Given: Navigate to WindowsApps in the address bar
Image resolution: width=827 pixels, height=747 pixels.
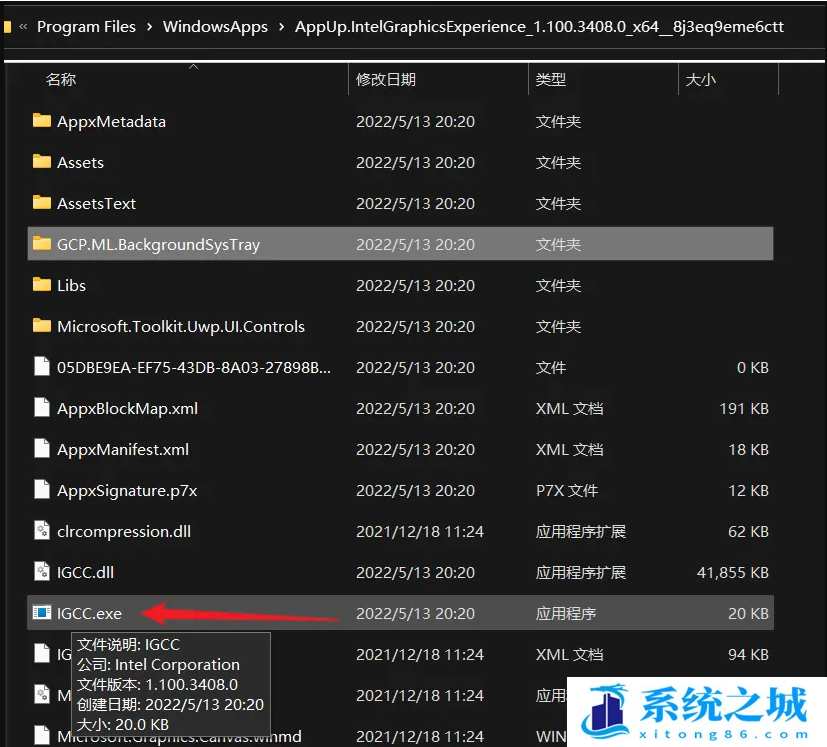Looking at the screenshot, I should tap(215, 27).
